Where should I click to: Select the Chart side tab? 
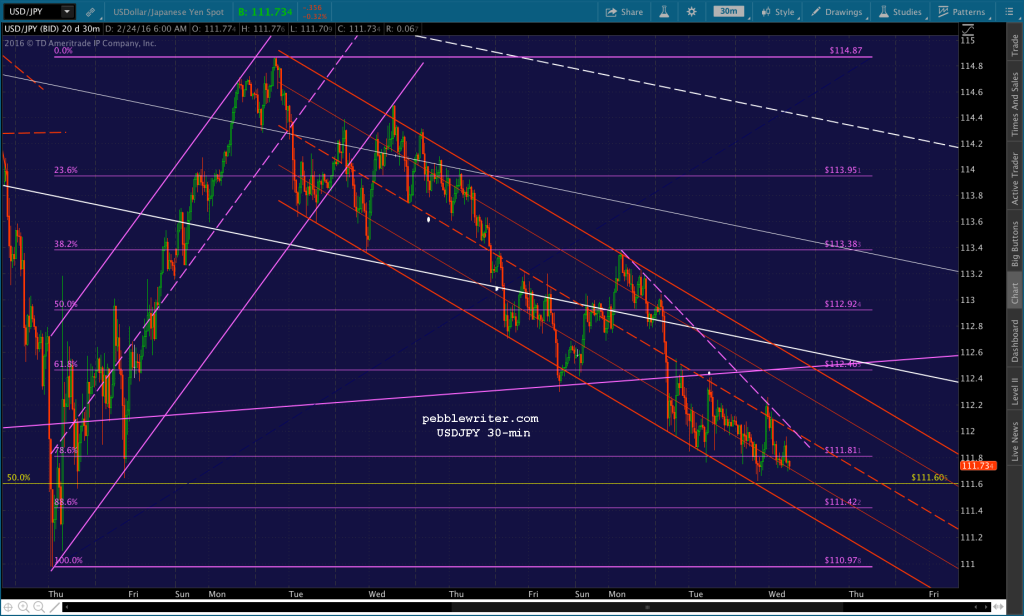click(x=1015, y=293)
